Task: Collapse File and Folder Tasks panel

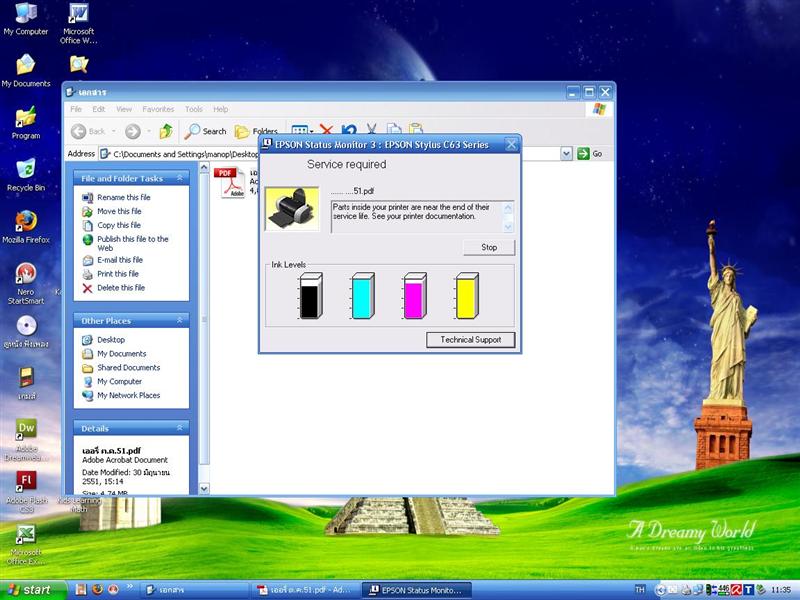Action: coord(180,178)
